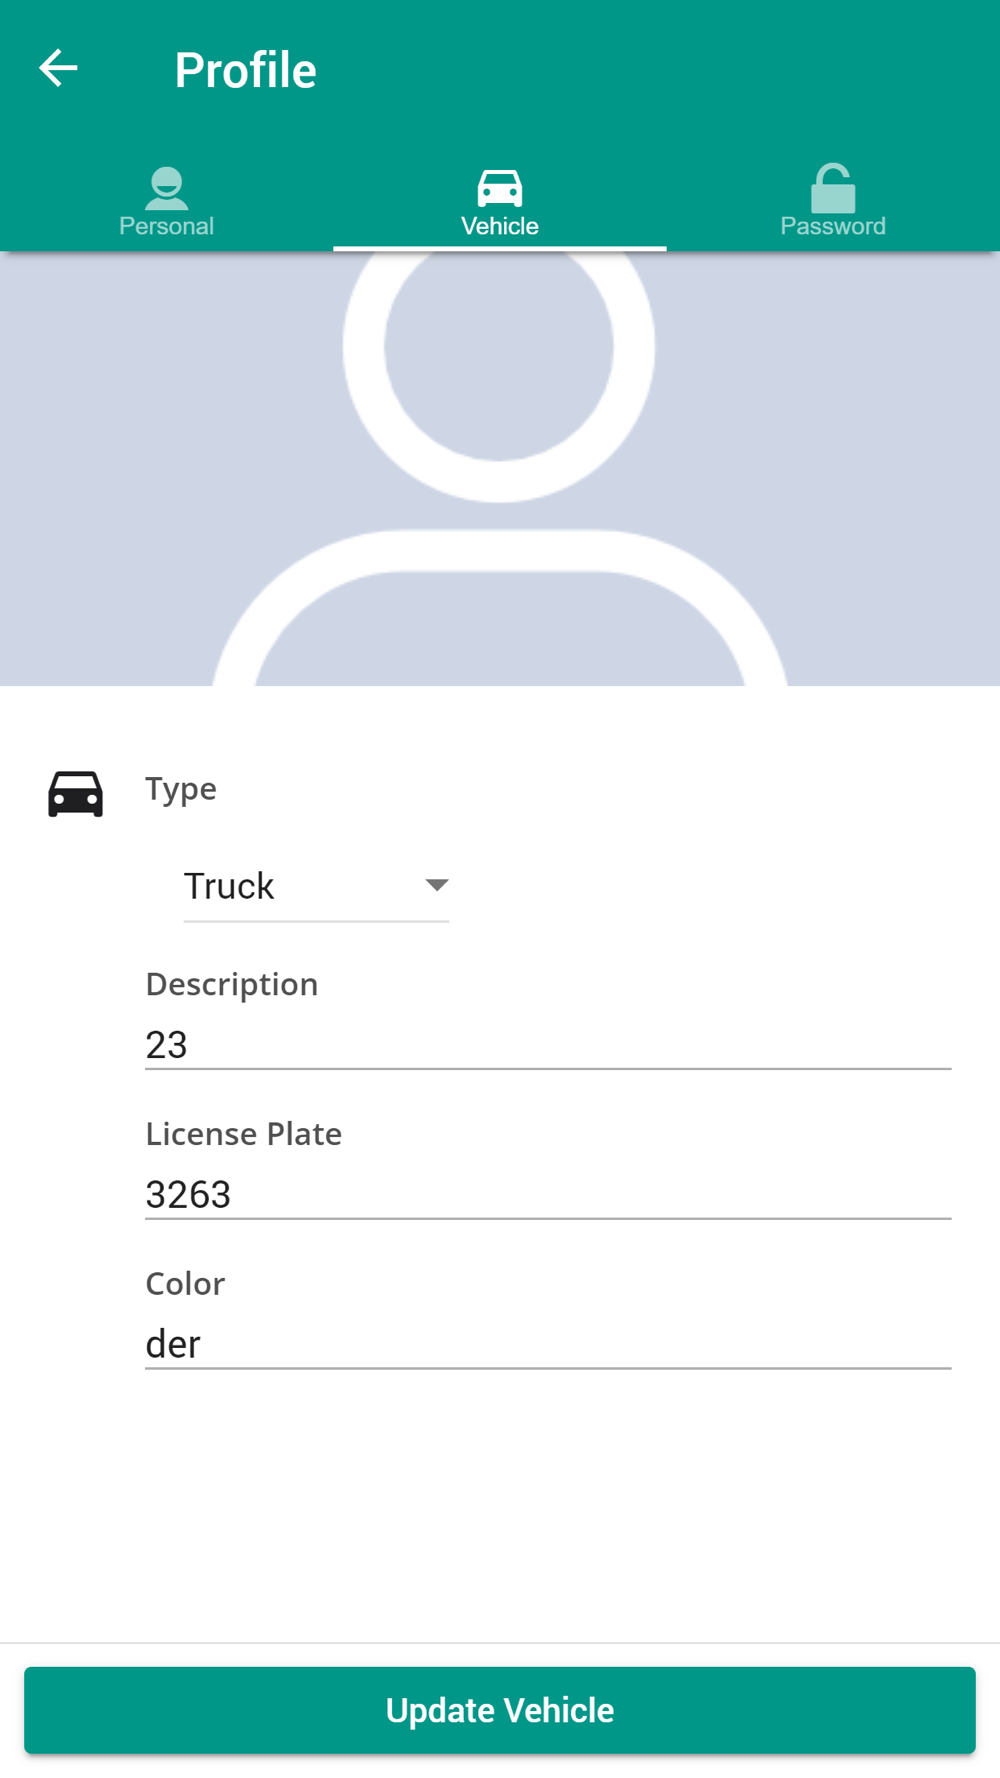Click the Profile title text
Screen dimensions: 1000x1778
point(246,70)
